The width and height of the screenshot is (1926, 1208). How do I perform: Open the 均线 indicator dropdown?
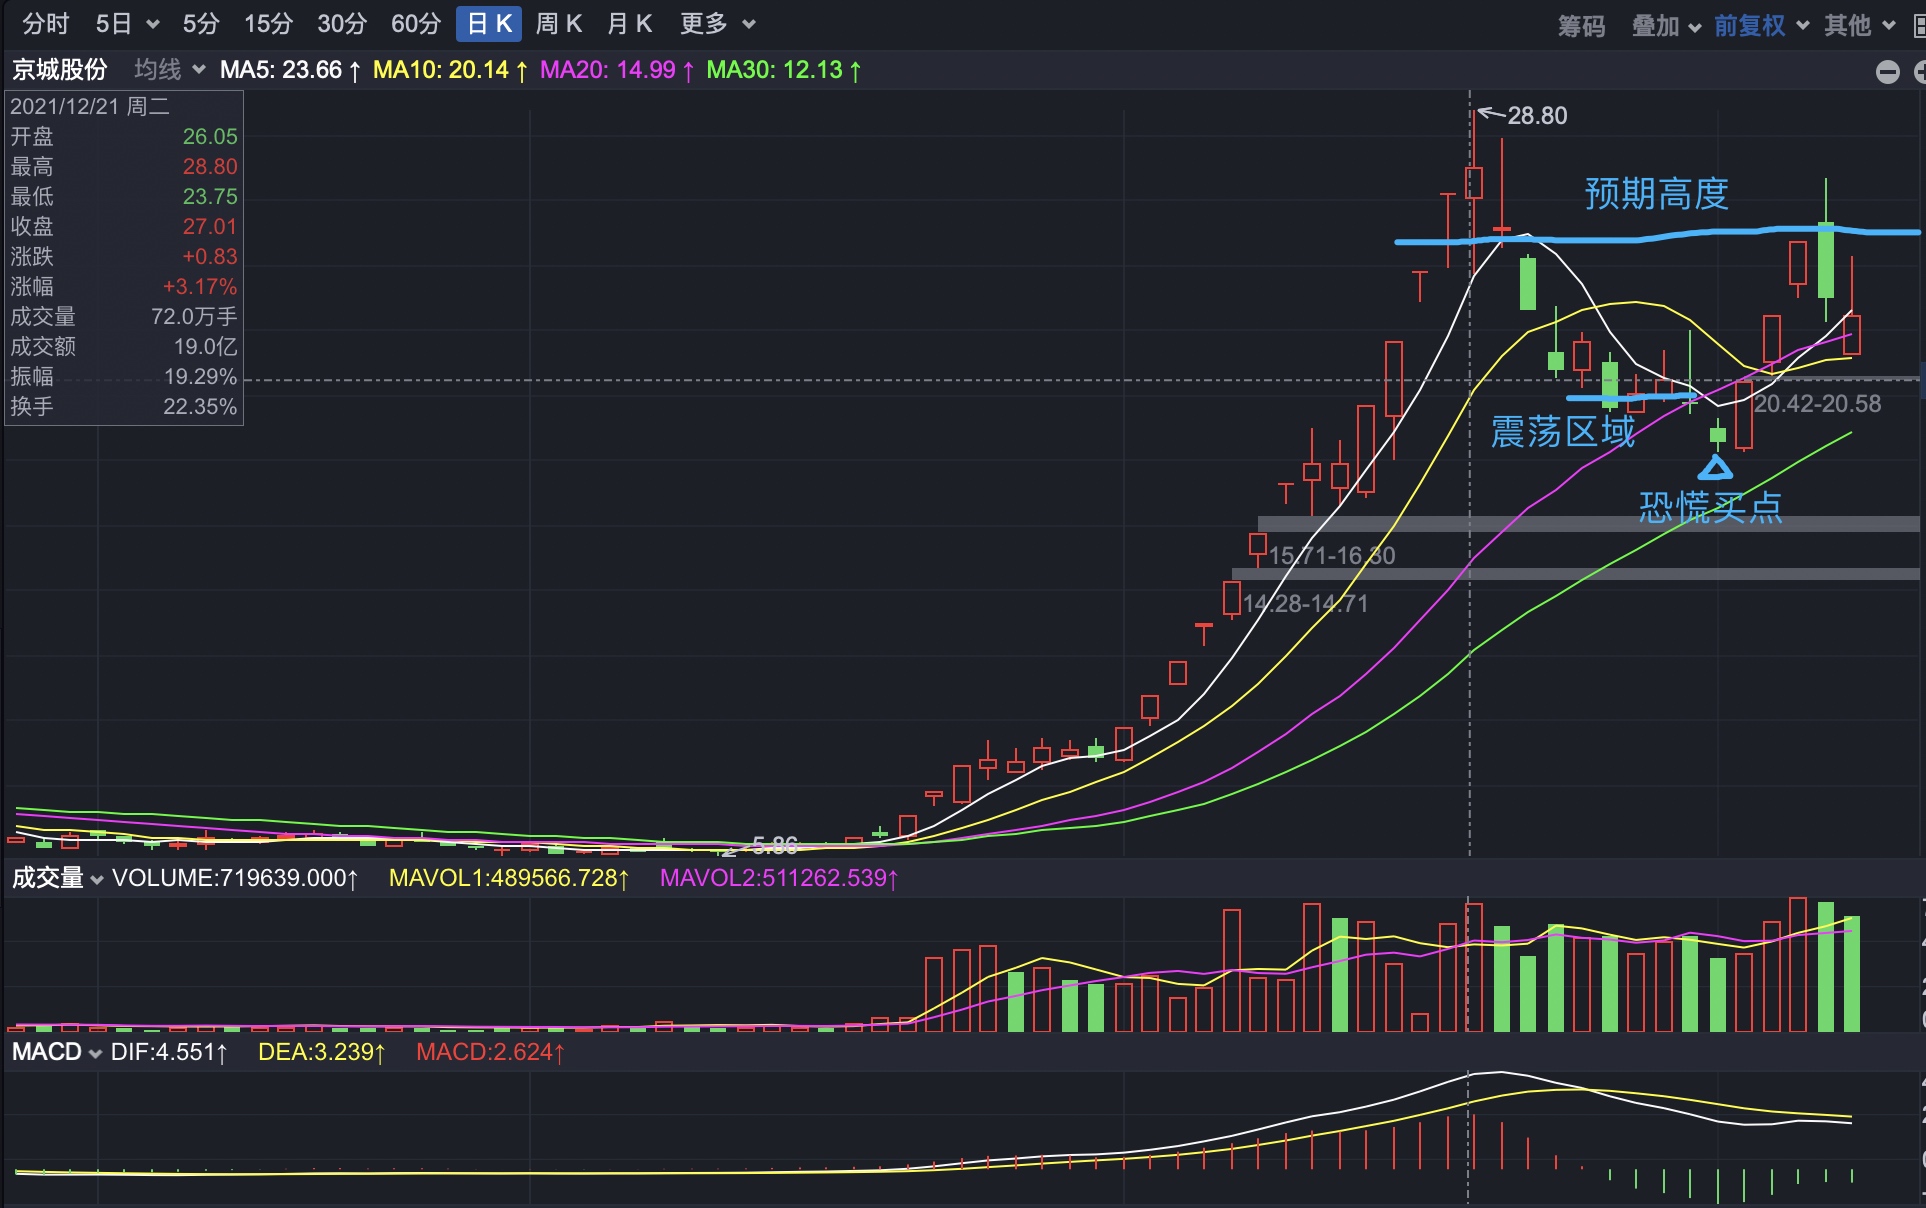point(169,69)
